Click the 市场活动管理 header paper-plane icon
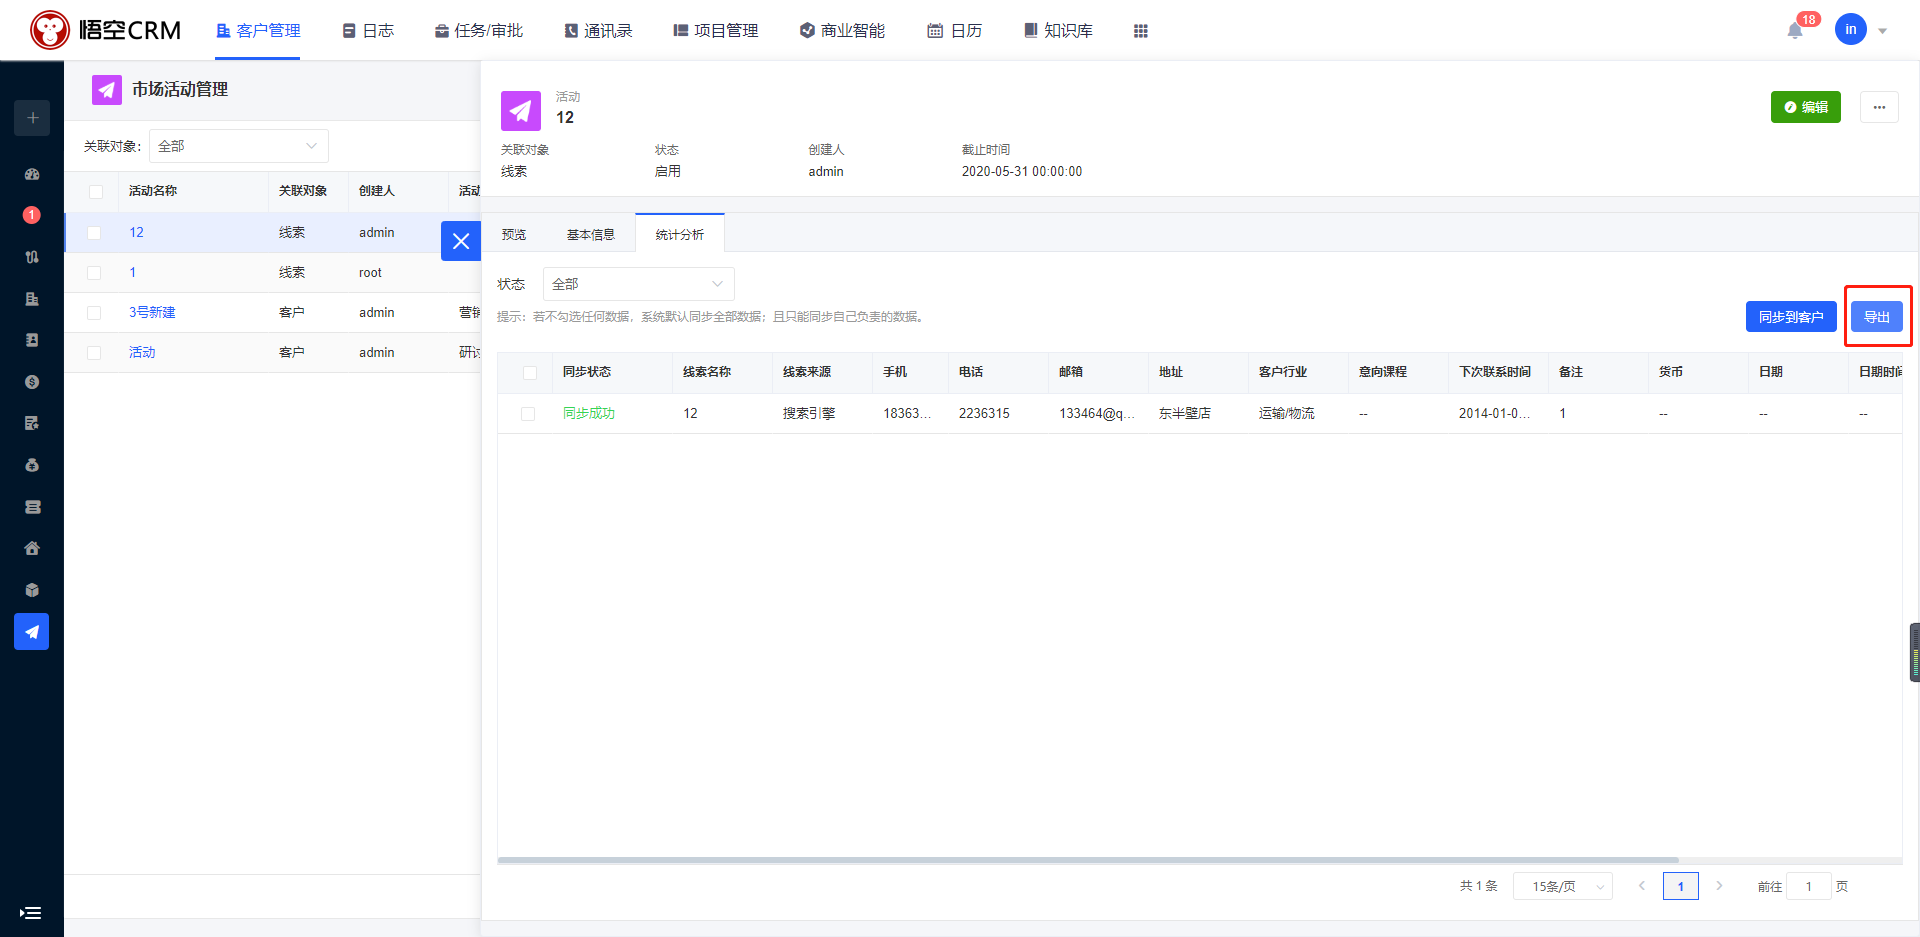 [107, 90]
